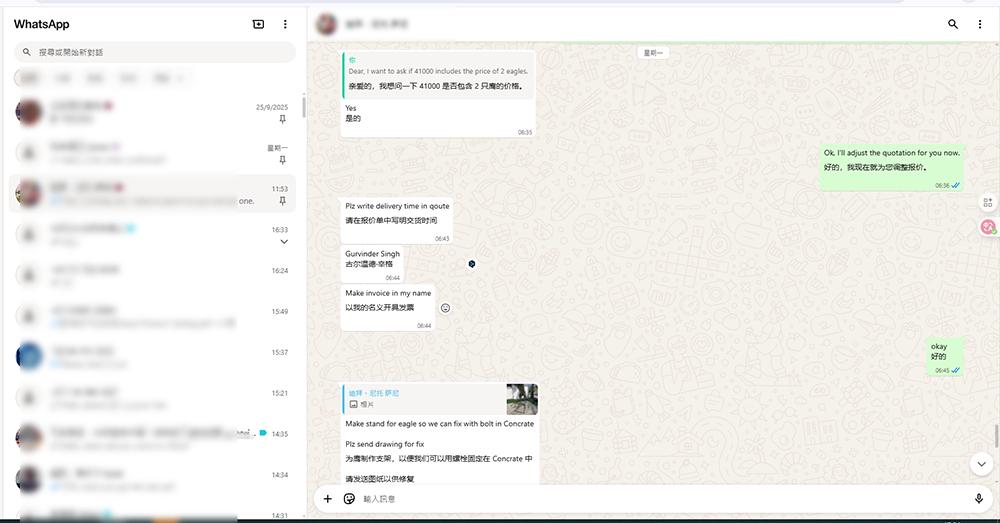Open the attachment plus button
Viewport: 1000px width, 523px height.
(327, 498)
